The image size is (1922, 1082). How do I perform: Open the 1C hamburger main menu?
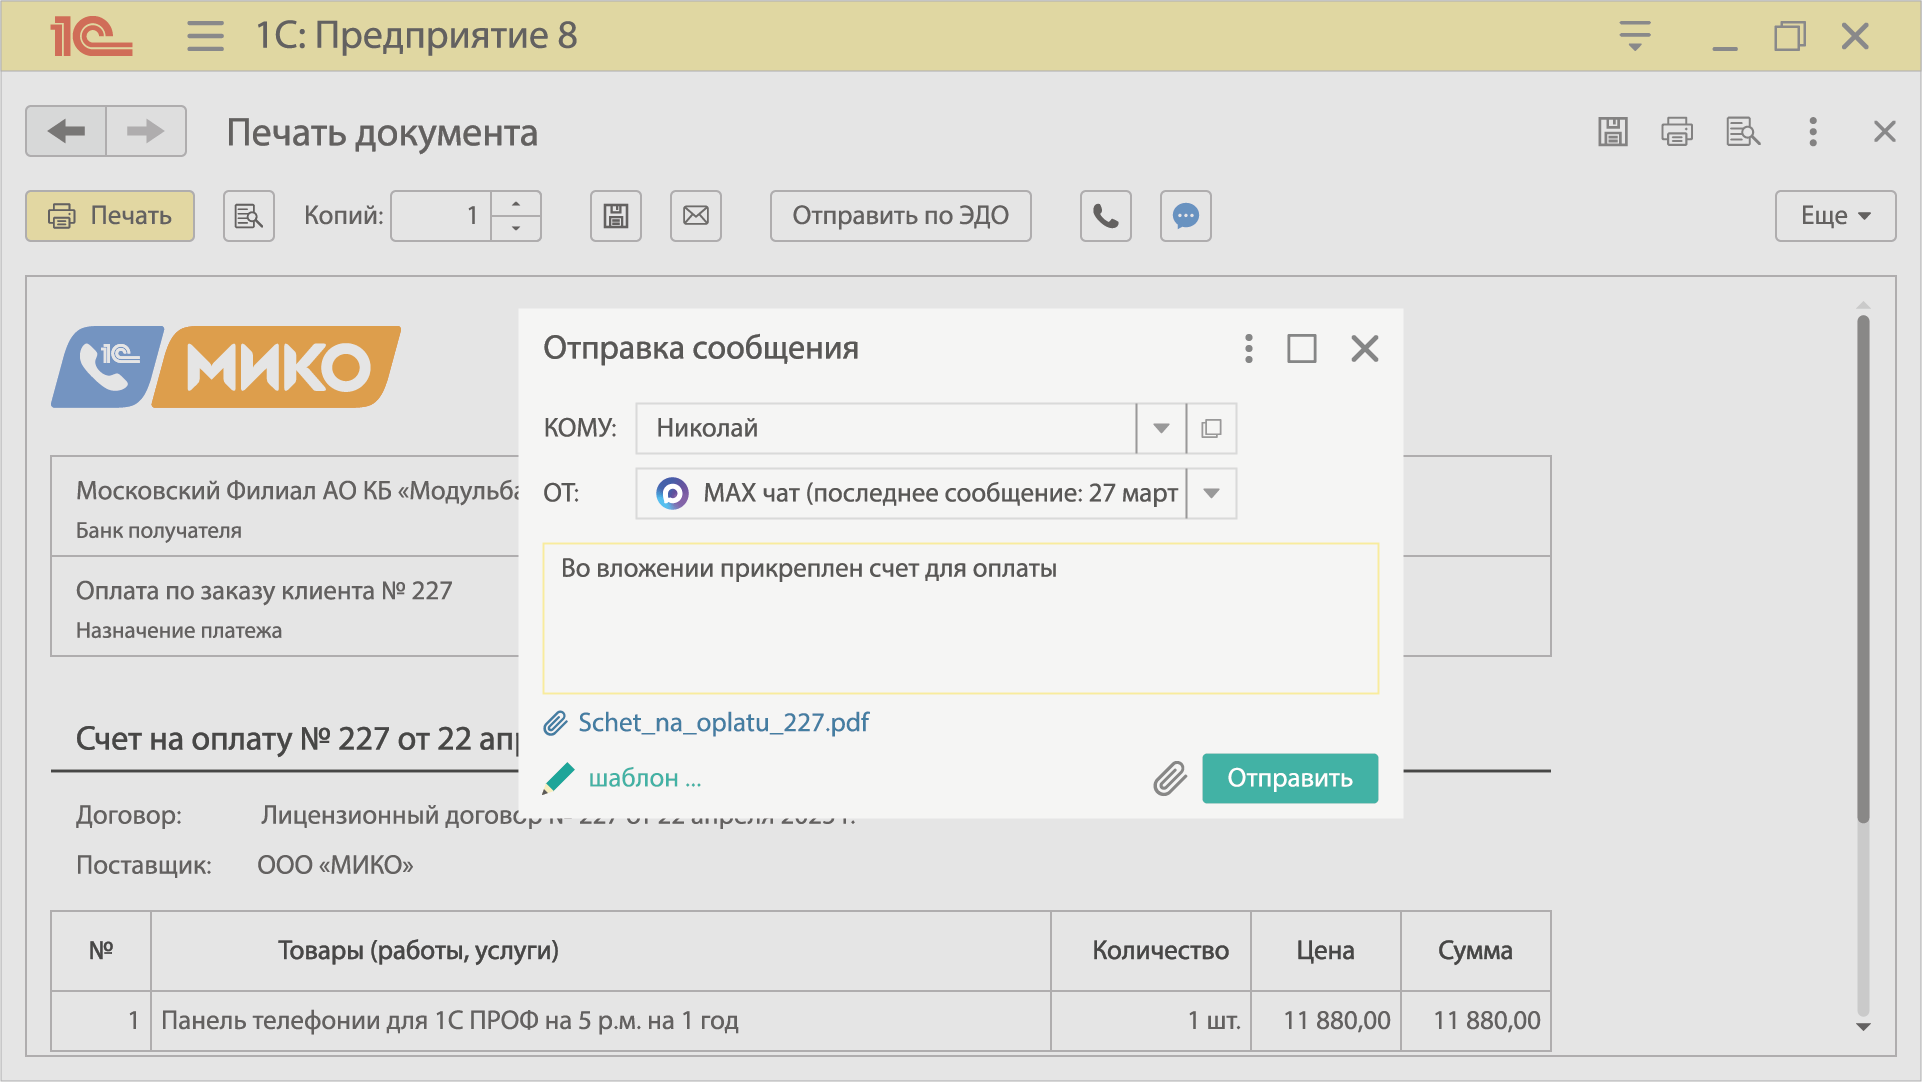(205, 36)
